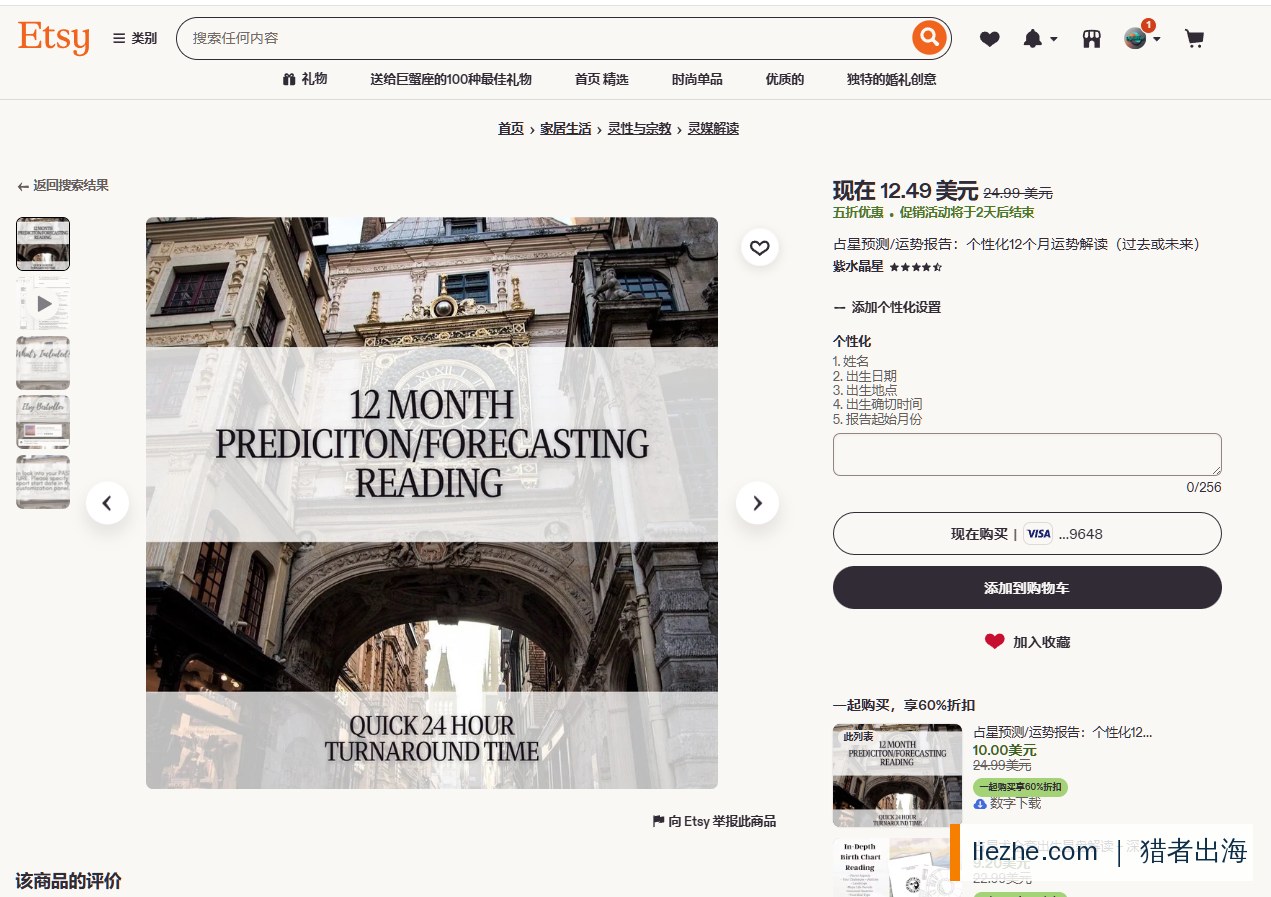Show previous image with left arrow
The height and width of the screenshot is (897, 1271).
[107, 503]
